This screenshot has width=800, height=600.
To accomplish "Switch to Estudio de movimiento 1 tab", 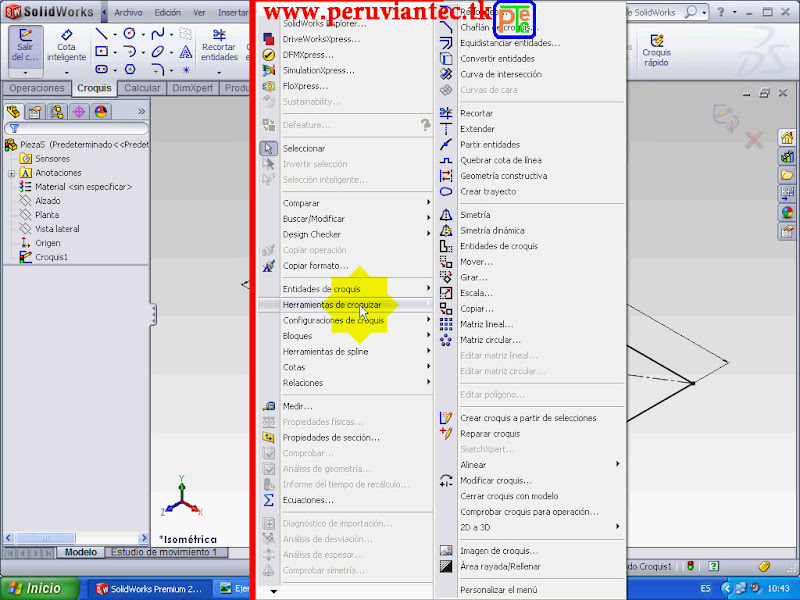I will click(x=164, y=552).
